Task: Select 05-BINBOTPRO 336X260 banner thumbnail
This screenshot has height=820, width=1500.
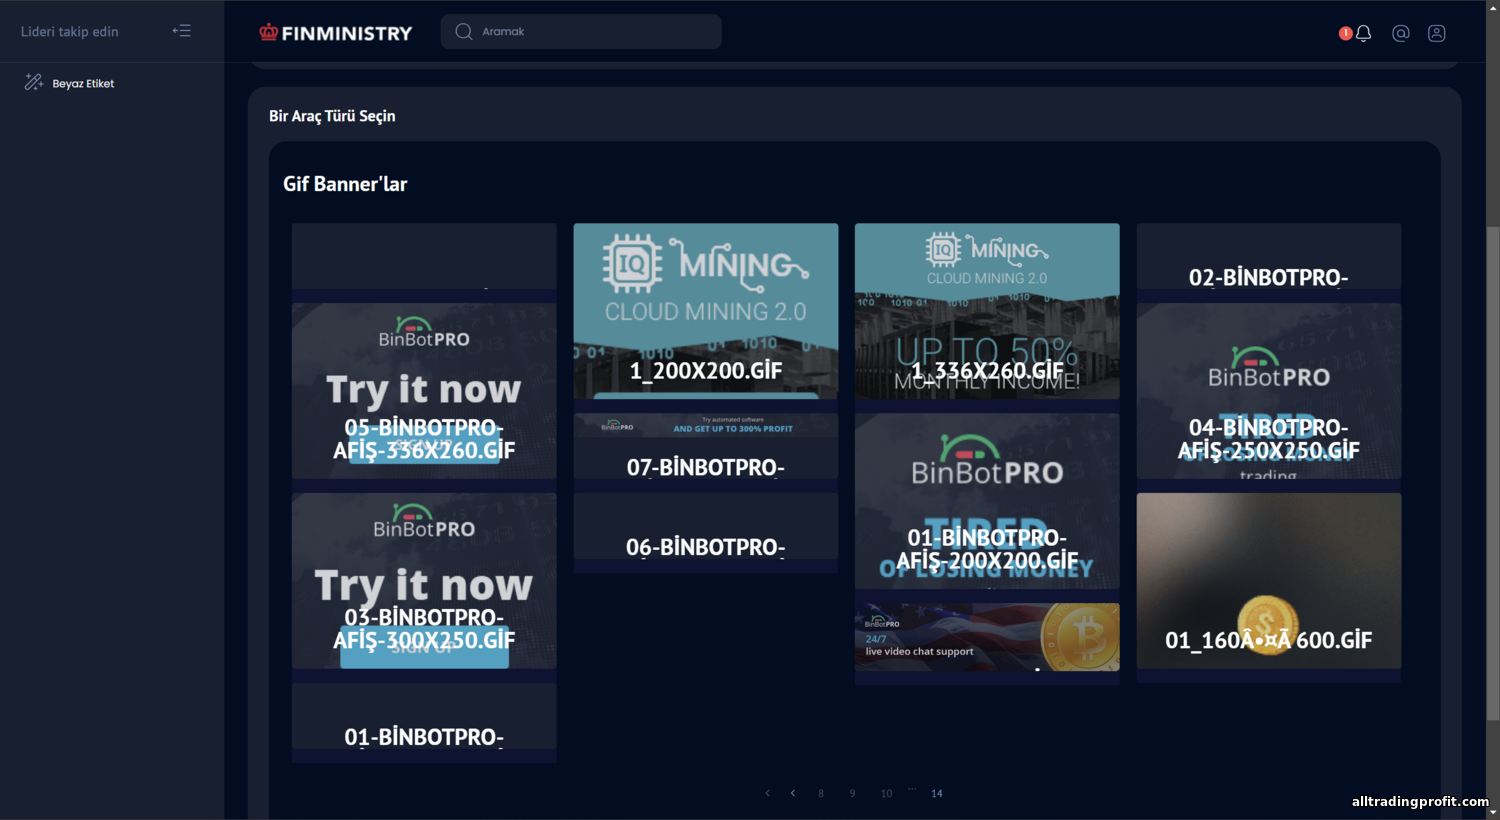Action: [424, 391]
